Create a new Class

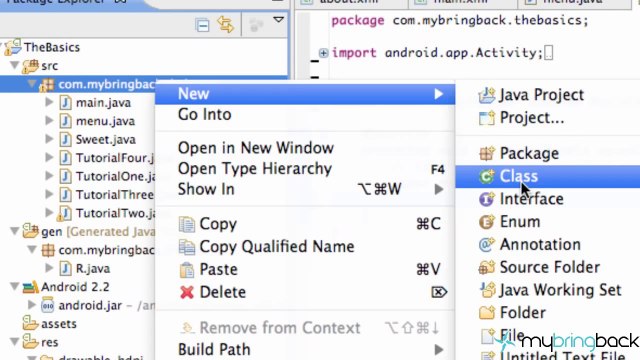pyautogui.click(x=548, y=176)
